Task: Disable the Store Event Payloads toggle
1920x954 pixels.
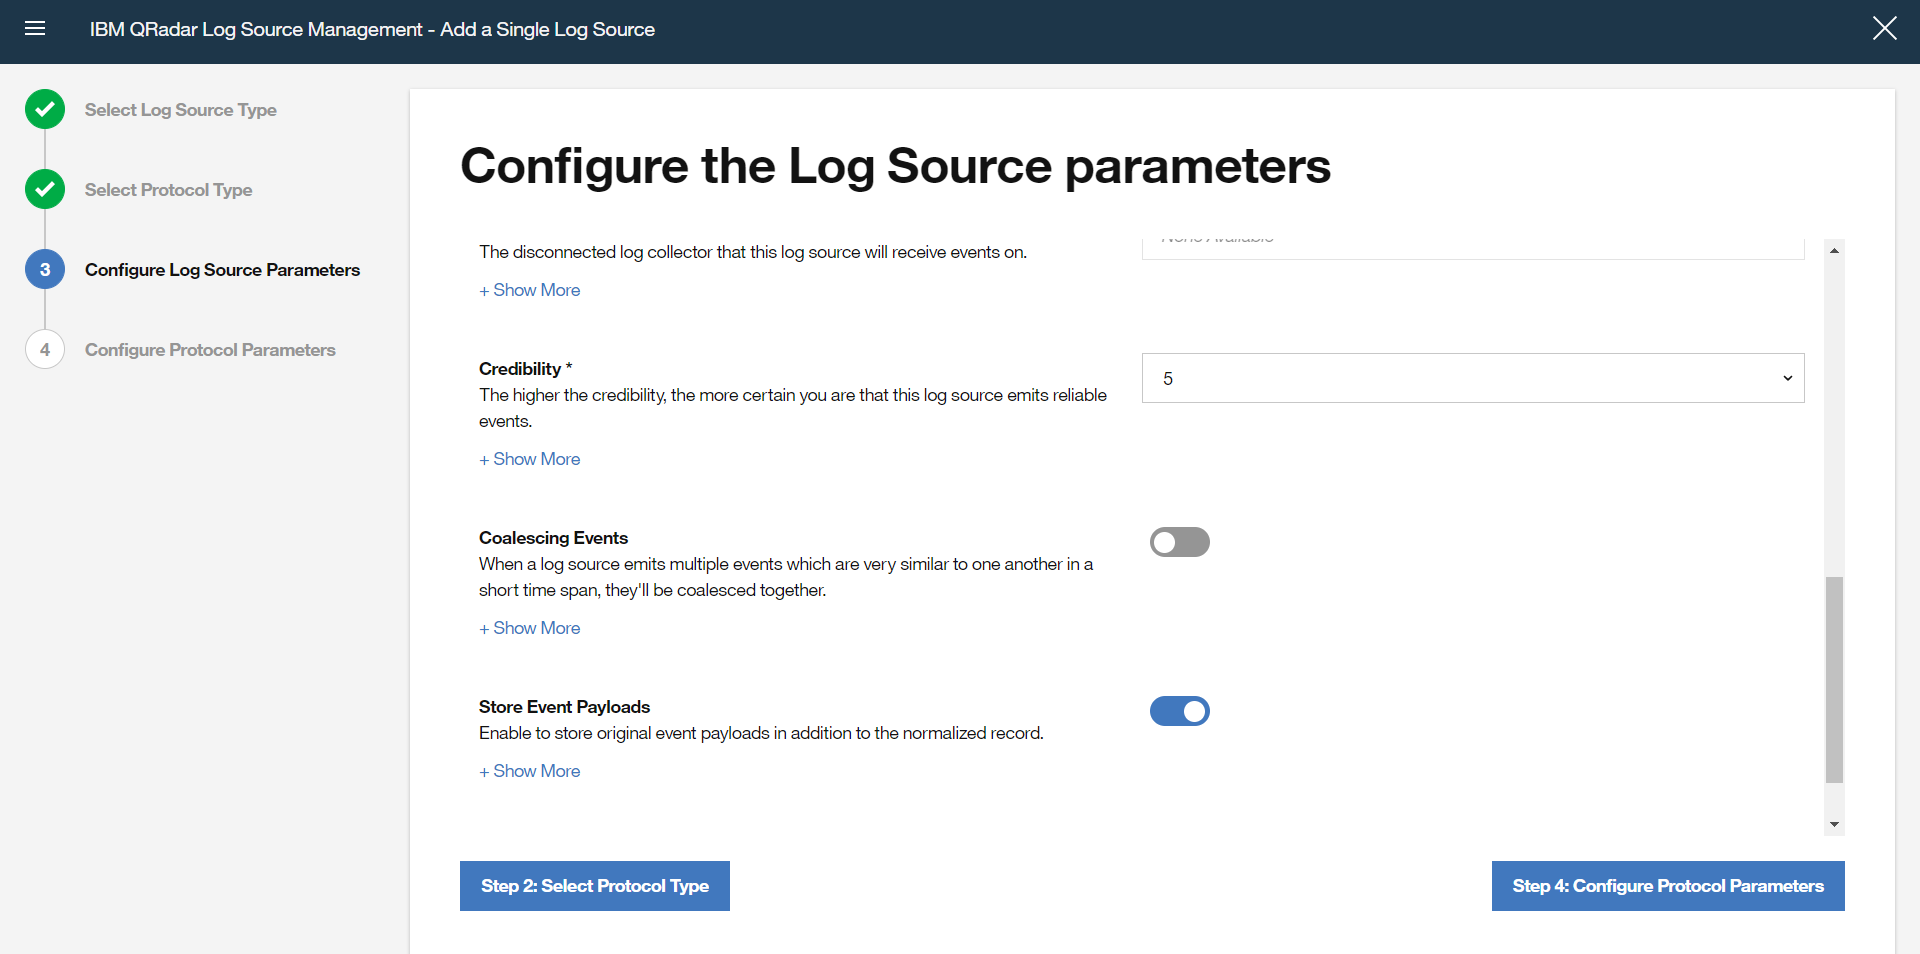Action: pos(1180,711)
